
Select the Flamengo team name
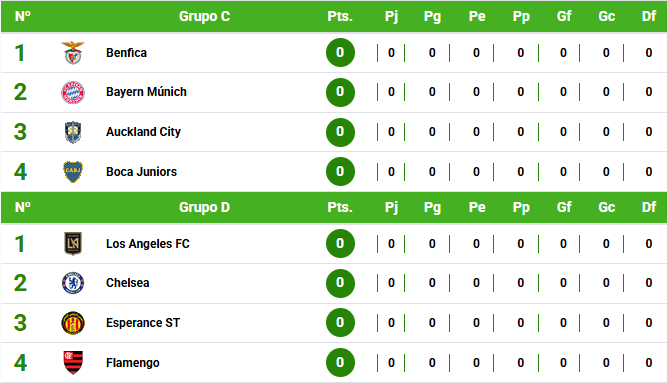133,363
